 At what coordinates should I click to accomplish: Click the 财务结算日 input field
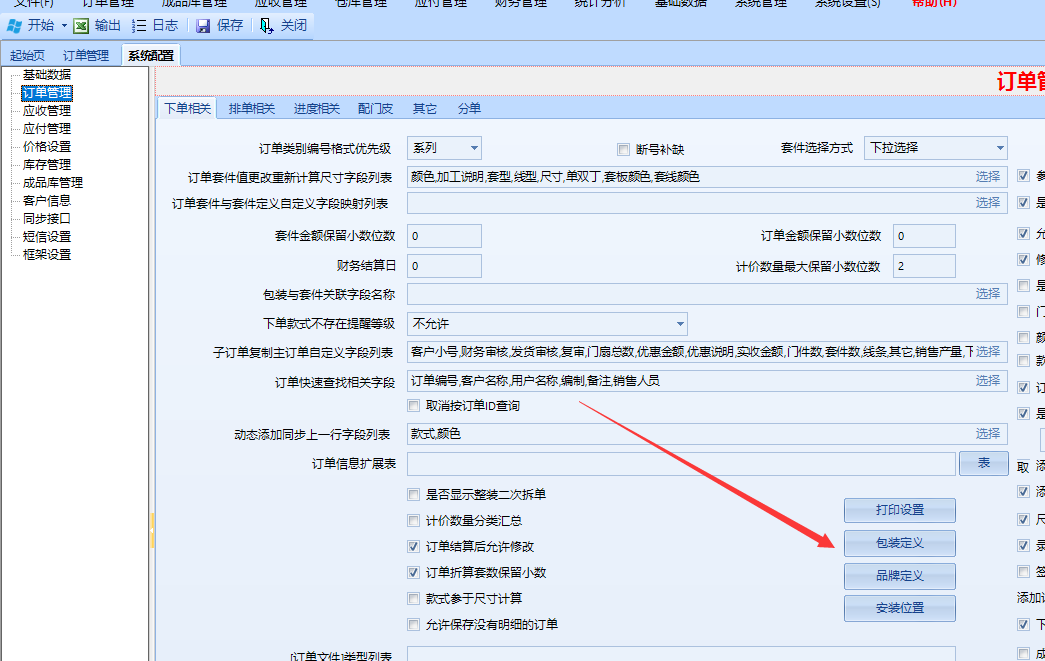(x=444, y=266)
